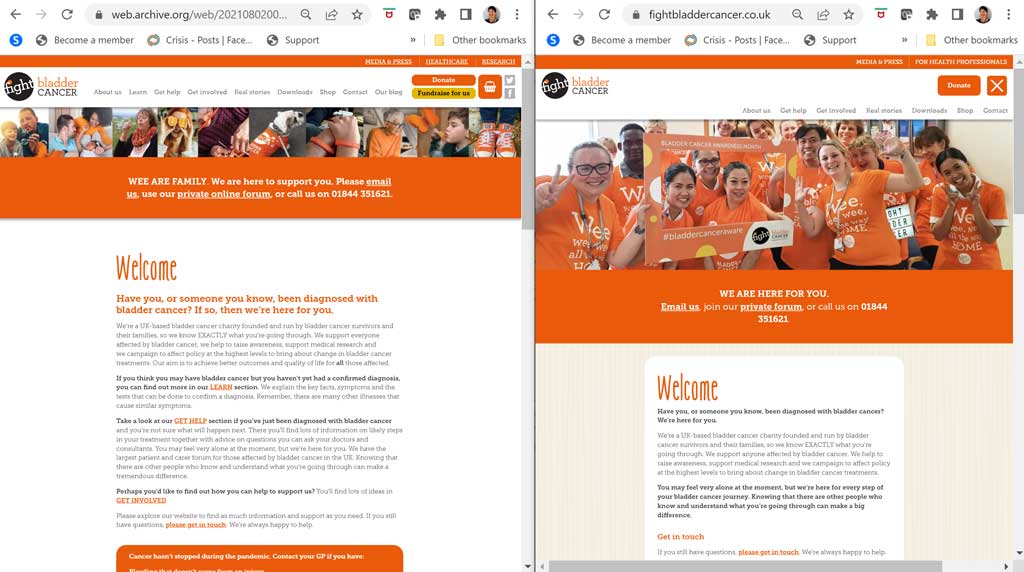Click vertical scrollbar of archived page
This screenshot has height=572, width=1024.
point(528,147)
